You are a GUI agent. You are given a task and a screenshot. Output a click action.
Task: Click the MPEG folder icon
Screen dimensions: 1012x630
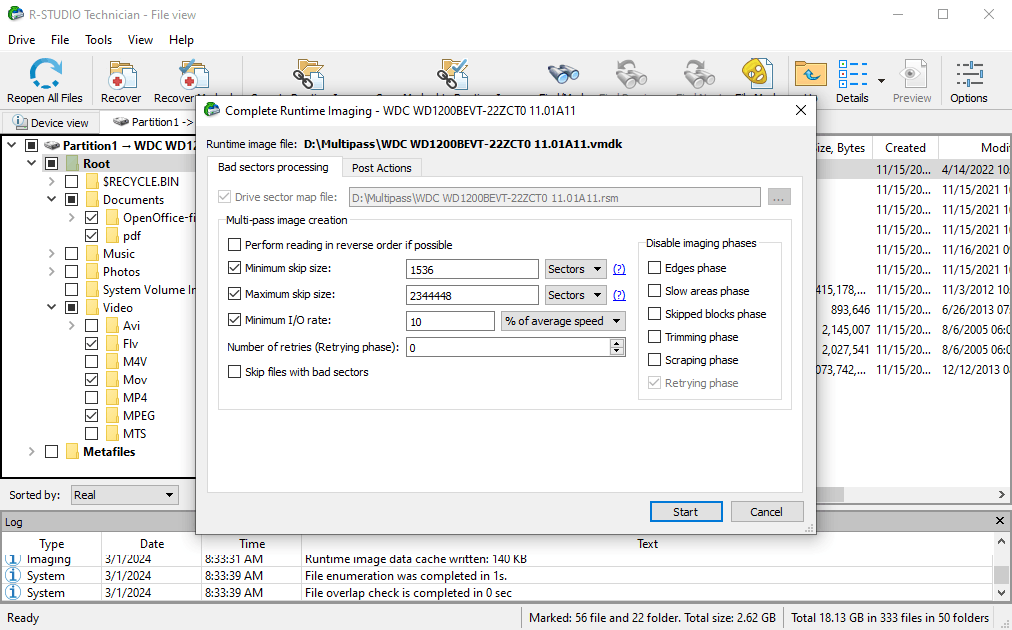pyautogui.click(x=112, y=416)
